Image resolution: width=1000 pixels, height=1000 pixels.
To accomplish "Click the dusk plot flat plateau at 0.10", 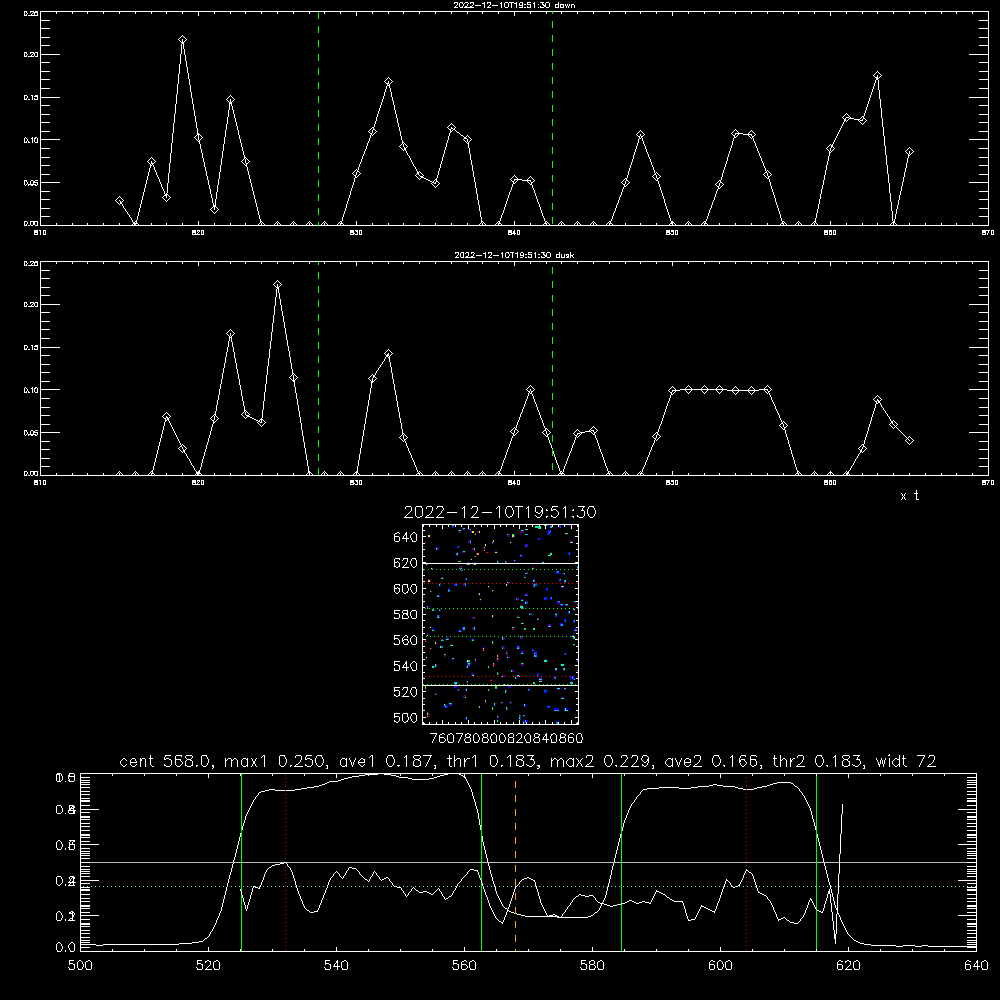I will pos(720,390).
